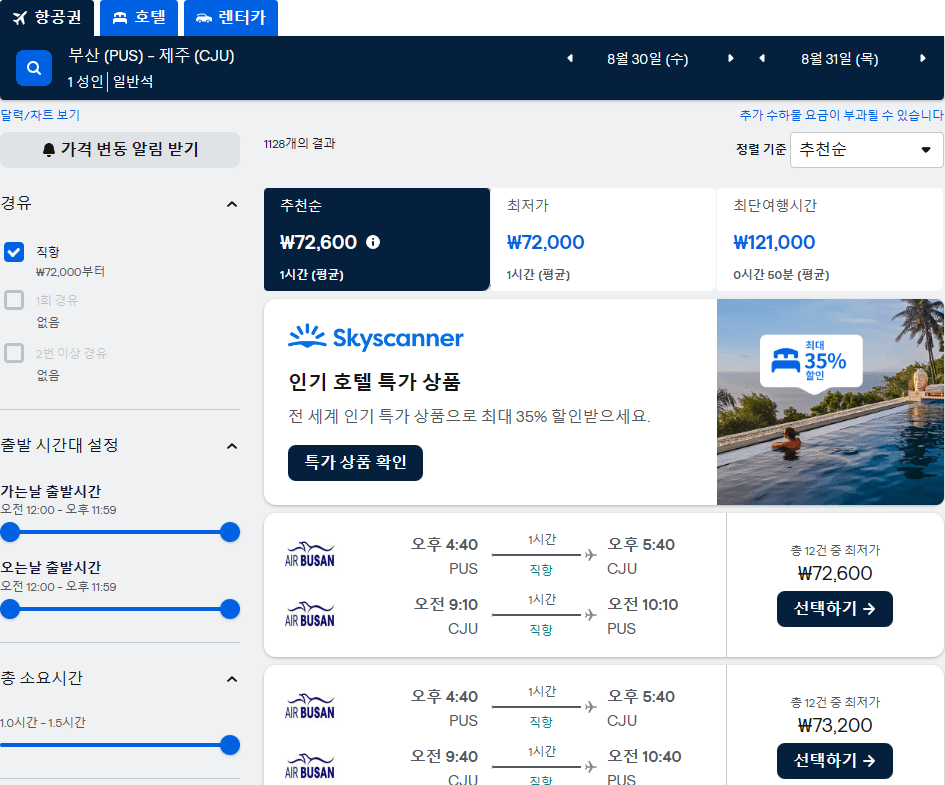The image size is (945, 785).
Task: Collapse the 출발 시간대 설정 section
Action: click(231, 446)
